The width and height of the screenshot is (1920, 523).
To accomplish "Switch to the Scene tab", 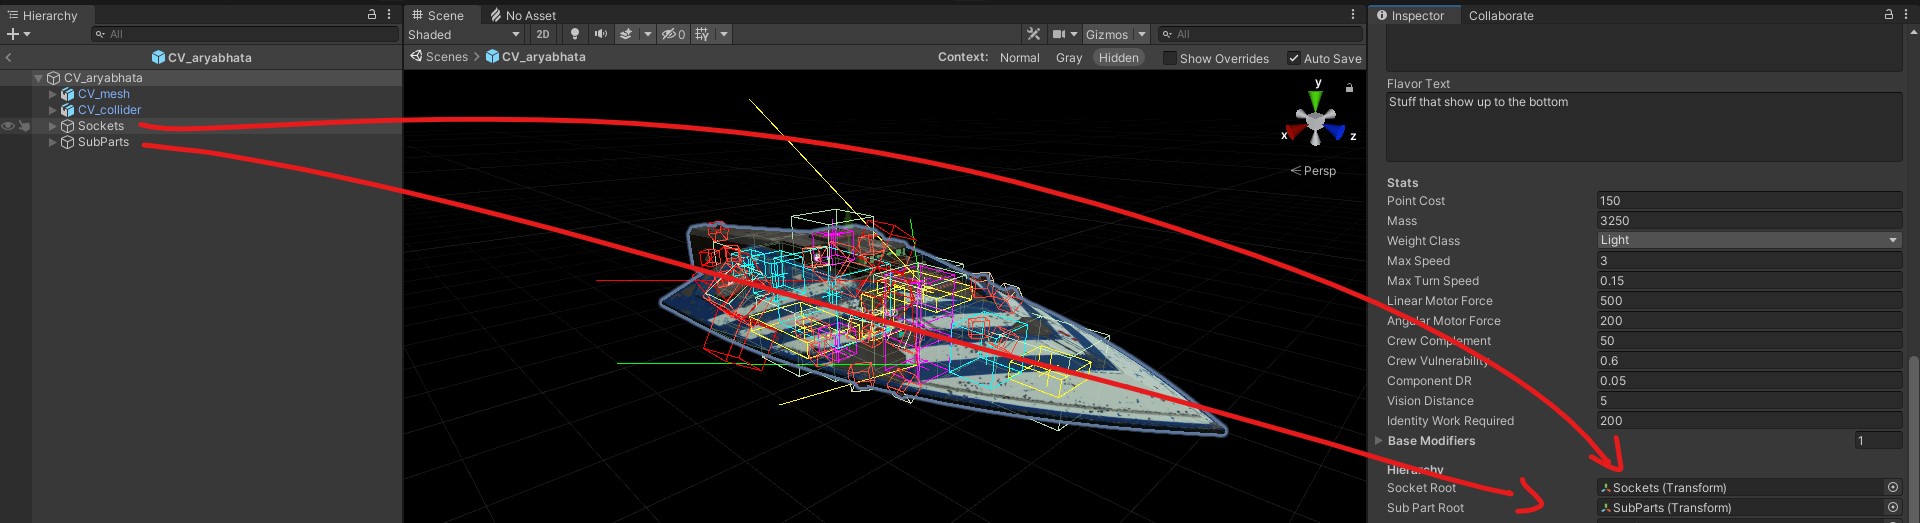I will point(437,15).
